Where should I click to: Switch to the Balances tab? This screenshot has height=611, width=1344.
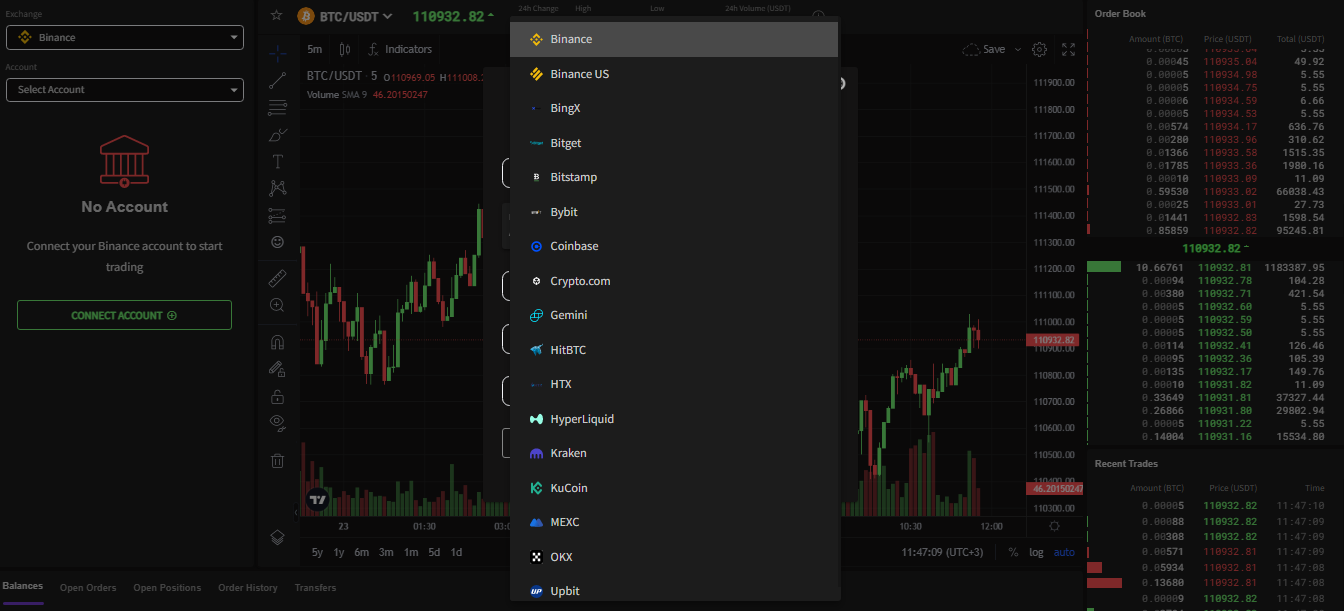(22, 587)
